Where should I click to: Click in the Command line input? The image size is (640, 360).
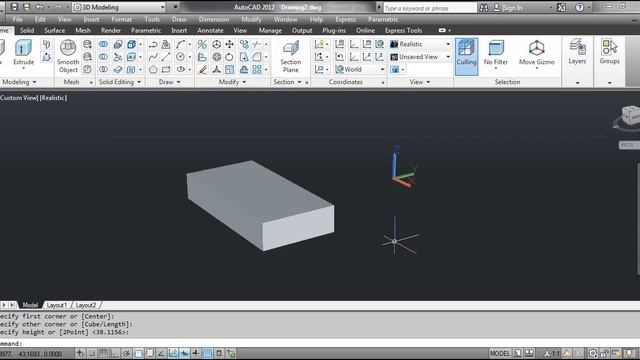tap(320, 343)
